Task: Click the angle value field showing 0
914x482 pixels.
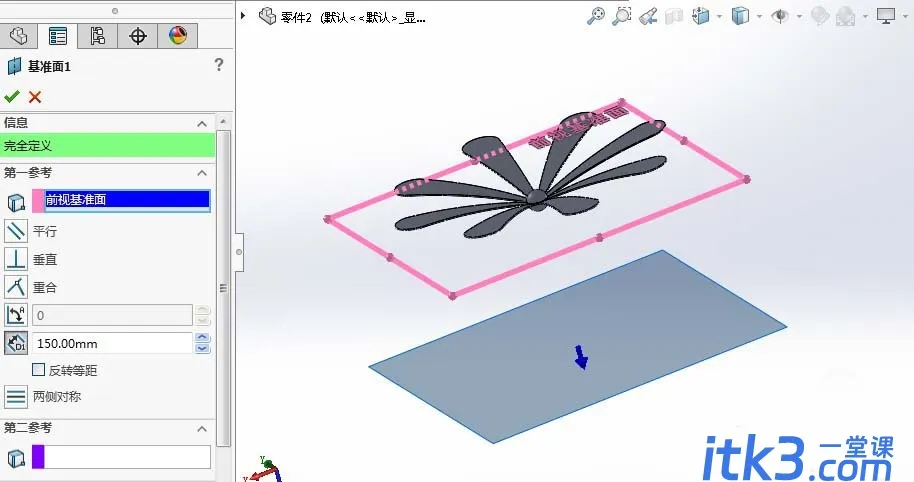Action: [112, 315]
